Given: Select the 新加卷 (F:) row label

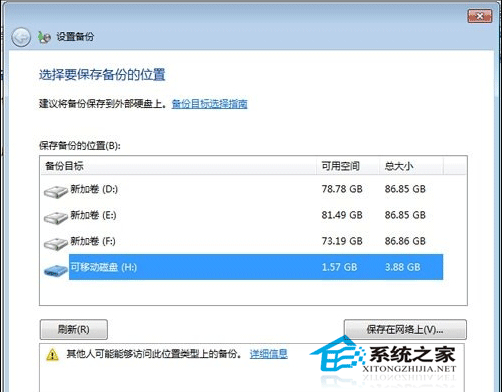Looking at the screenshot, I should click(x=93, y=241).
